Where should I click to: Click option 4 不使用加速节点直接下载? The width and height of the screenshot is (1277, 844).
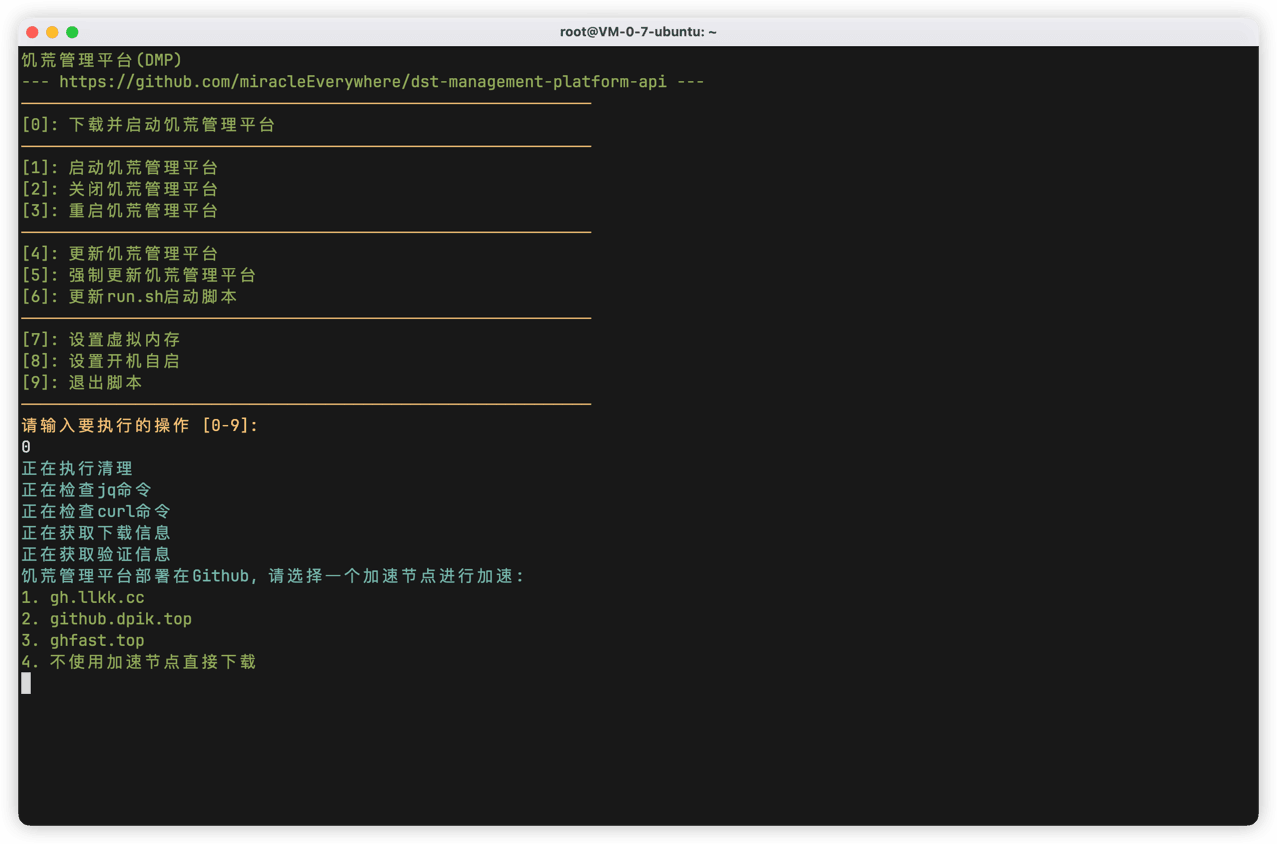pyautogui.click(x=139, y=662)
